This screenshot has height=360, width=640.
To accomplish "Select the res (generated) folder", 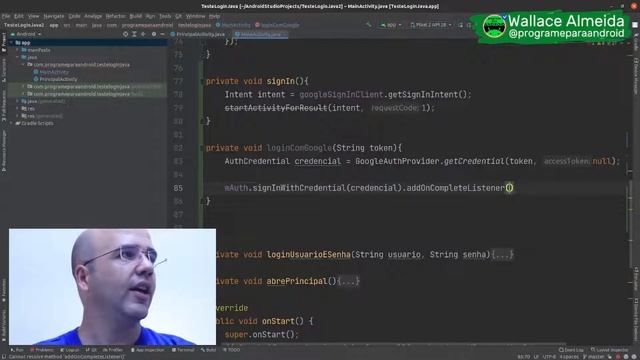I will 42,116.
